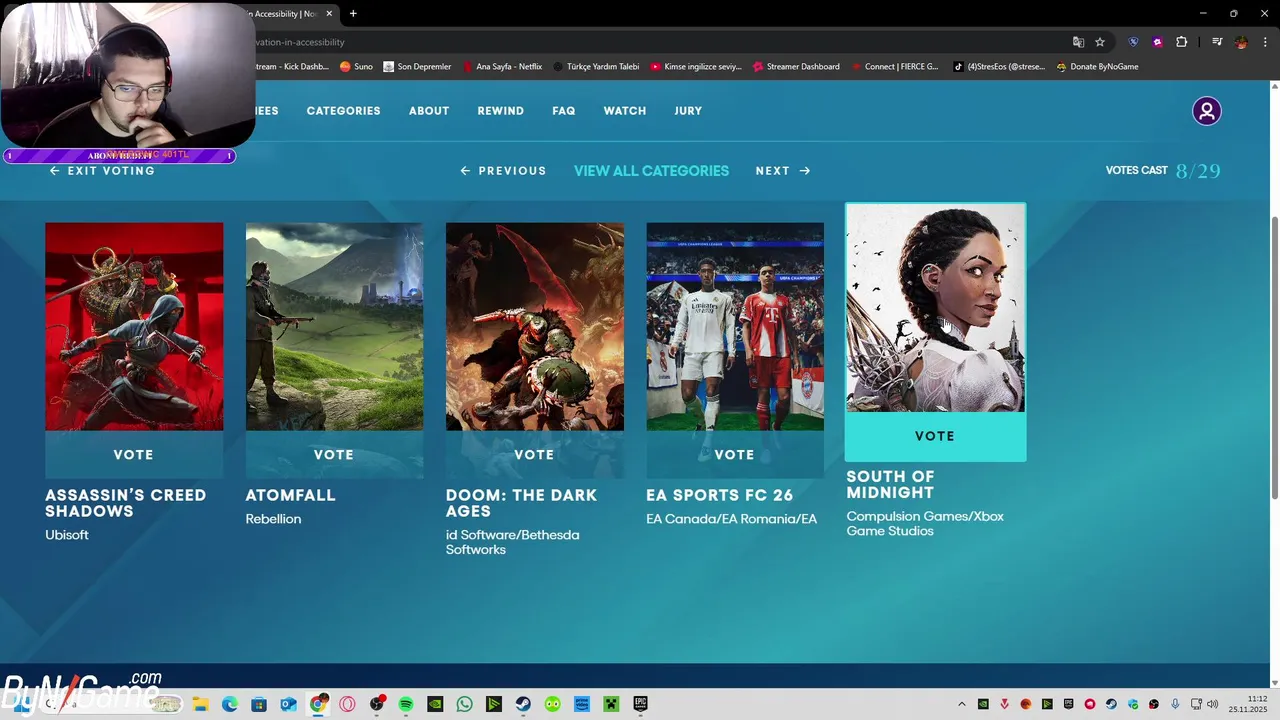Open Opera GX from the taskbar
1280x720 pixels.
[x=347, y=704]
